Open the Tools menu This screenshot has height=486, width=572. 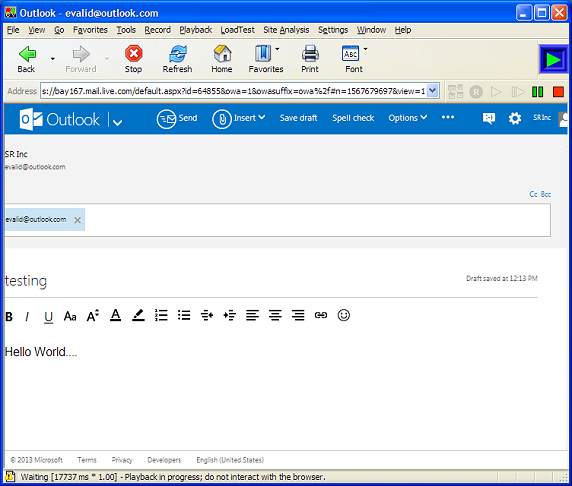coord(126,30)
